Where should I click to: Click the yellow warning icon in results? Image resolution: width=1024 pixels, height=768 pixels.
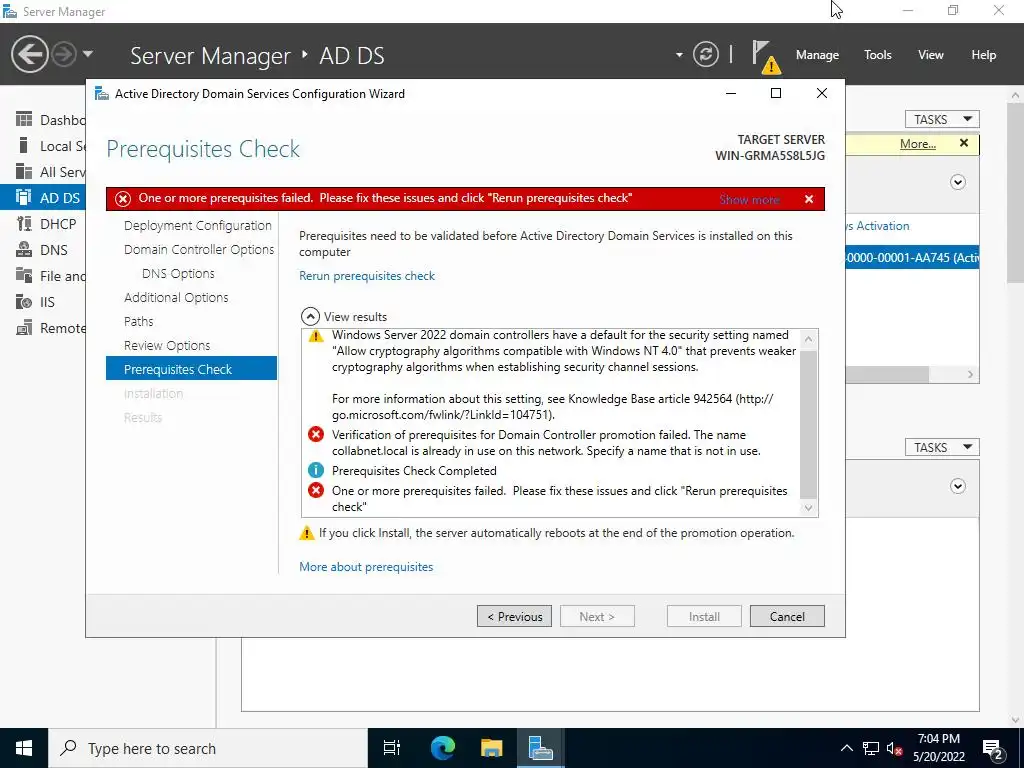click(x=316, y=336)
